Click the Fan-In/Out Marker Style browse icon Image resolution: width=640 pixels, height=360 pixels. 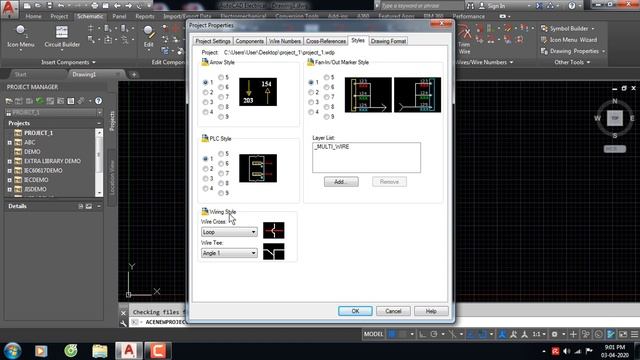click(310, 62)
